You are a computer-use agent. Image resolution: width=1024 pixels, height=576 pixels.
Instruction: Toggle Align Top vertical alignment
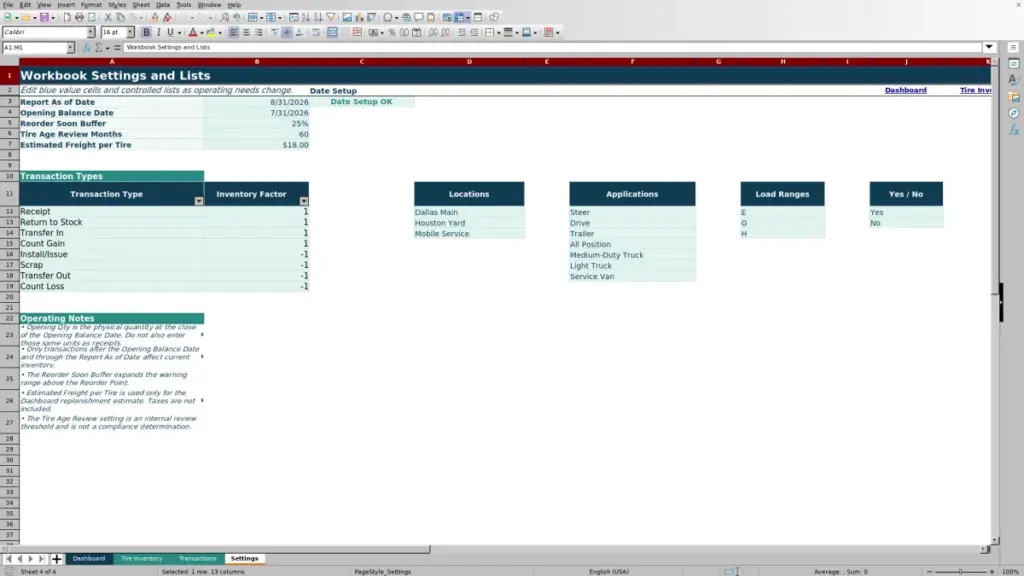click(275, 33)
